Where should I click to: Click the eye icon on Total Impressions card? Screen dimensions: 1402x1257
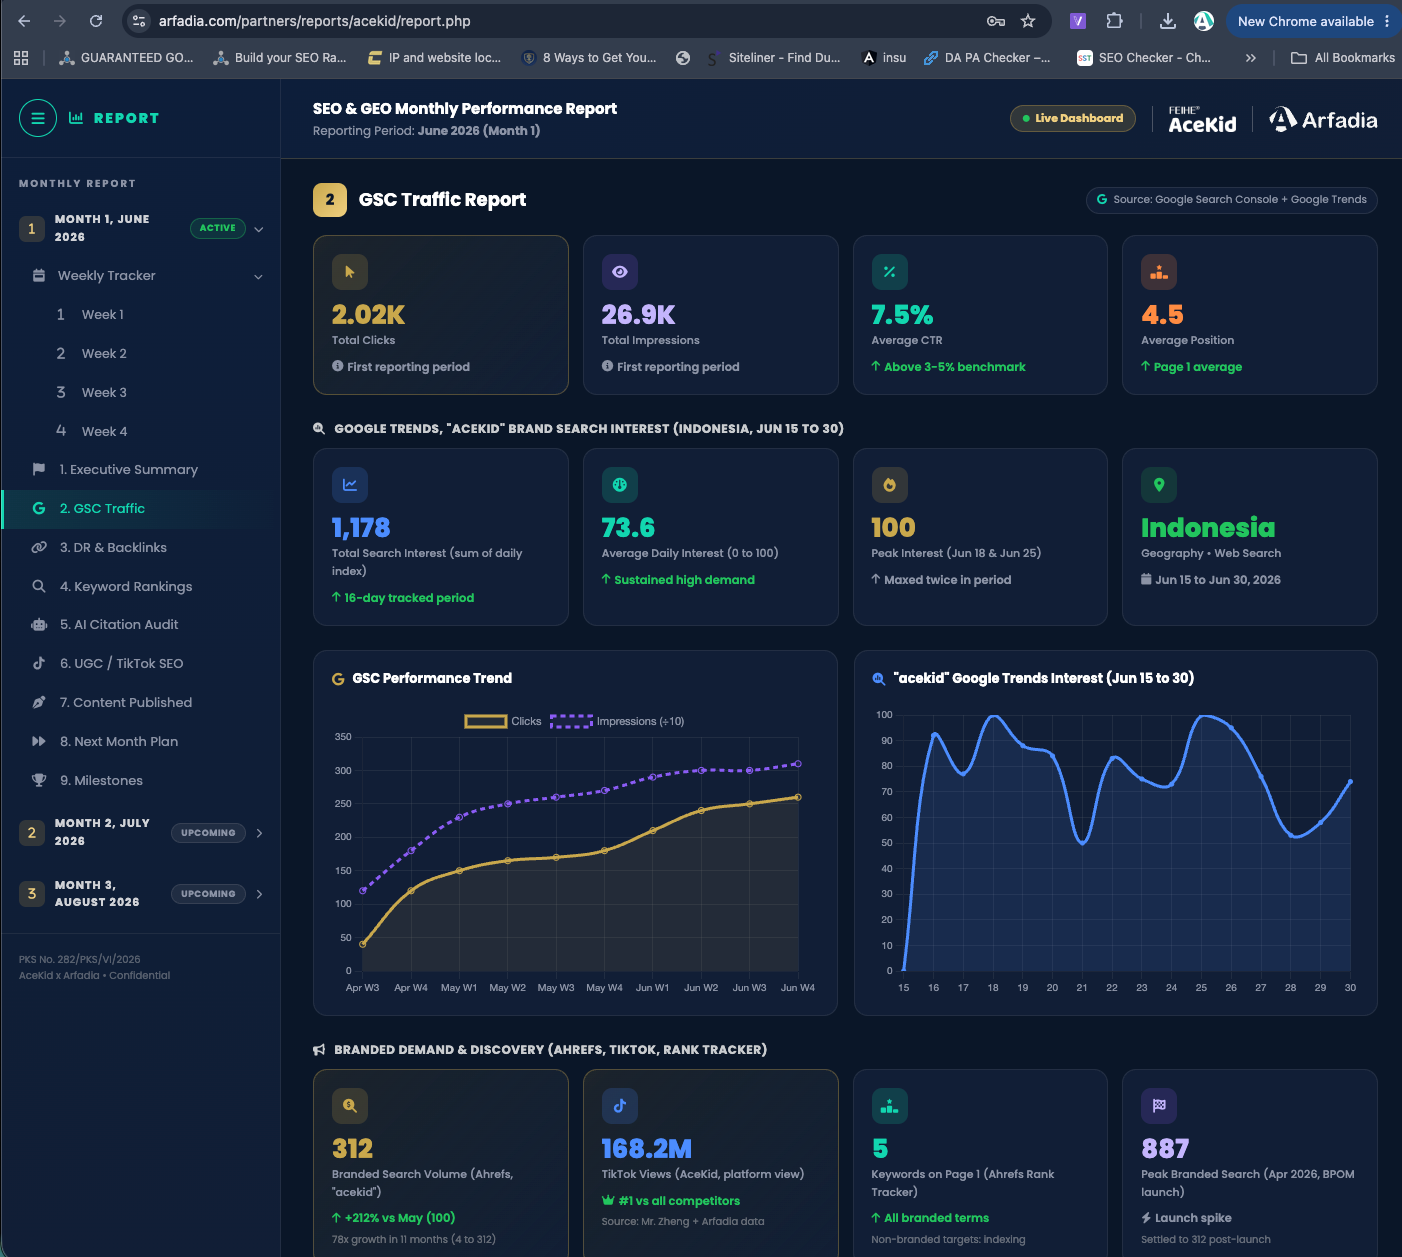(620, 272)
